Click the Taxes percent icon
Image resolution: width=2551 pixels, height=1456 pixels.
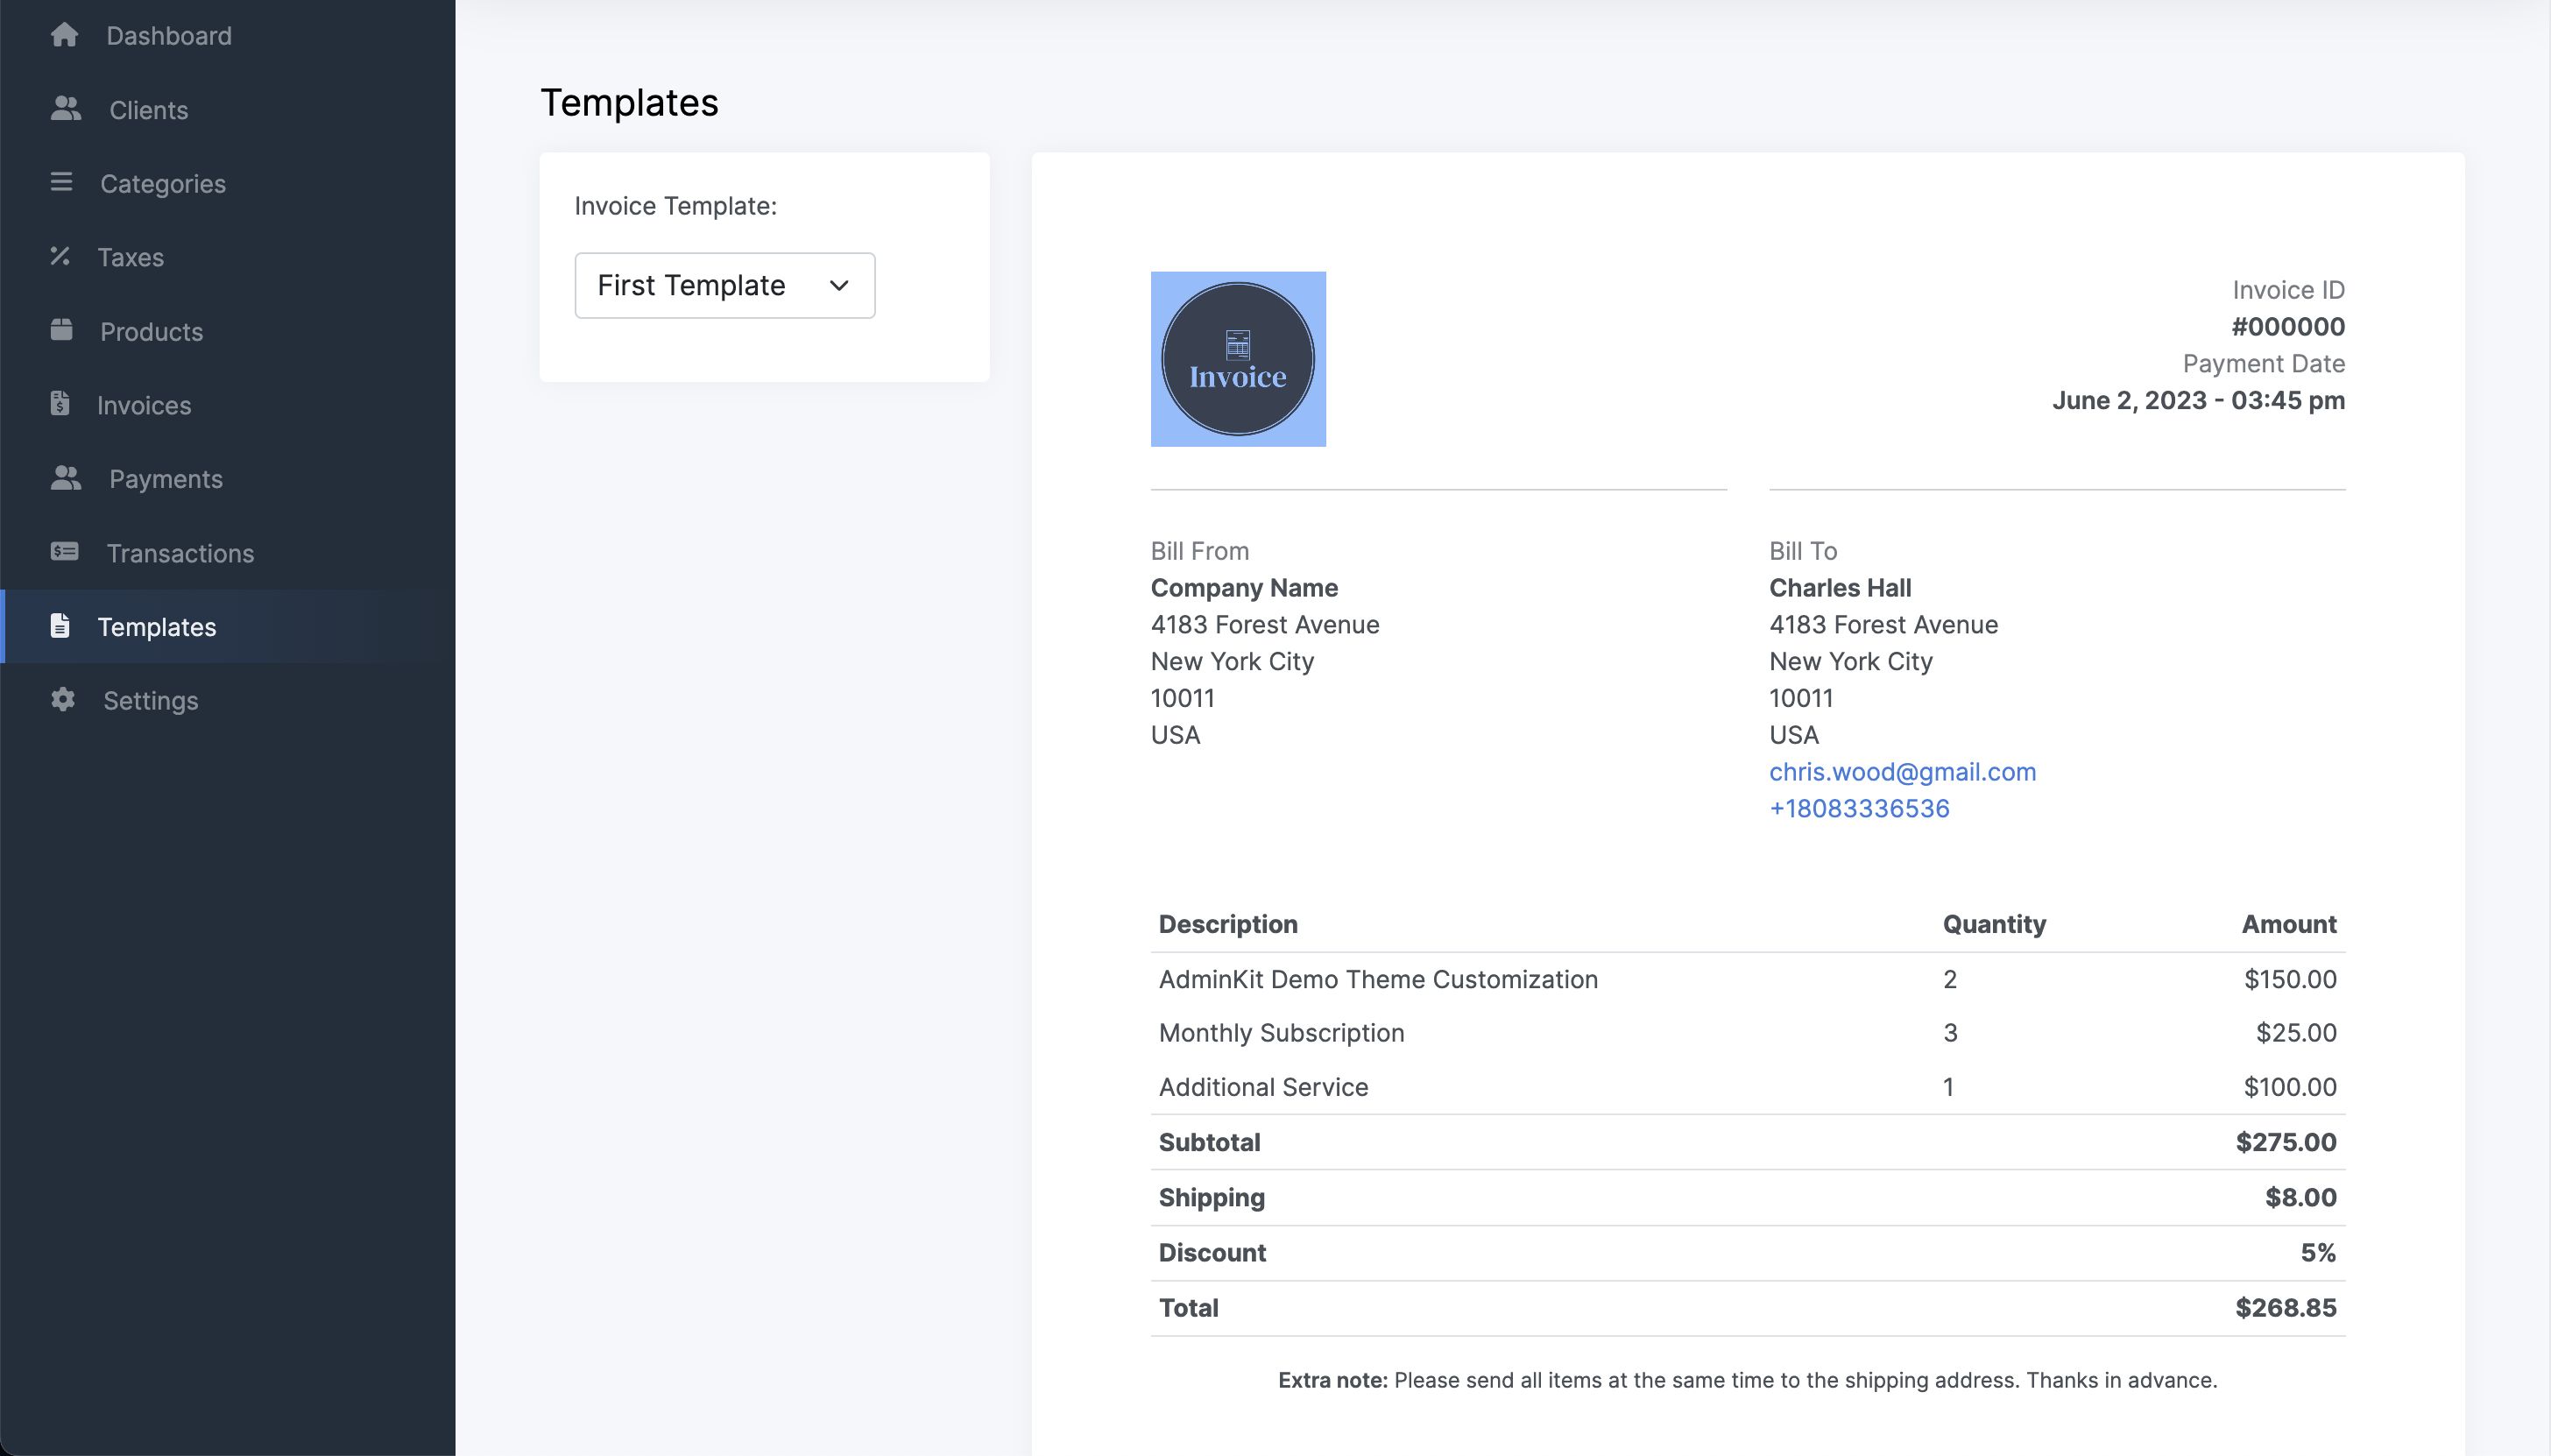pos(60,257)
